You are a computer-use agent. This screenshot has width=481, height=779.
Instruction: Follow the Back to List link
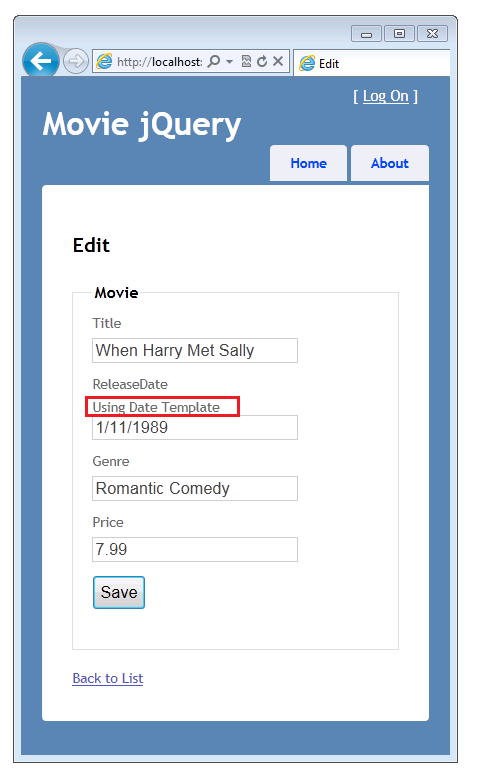(108, 679)
